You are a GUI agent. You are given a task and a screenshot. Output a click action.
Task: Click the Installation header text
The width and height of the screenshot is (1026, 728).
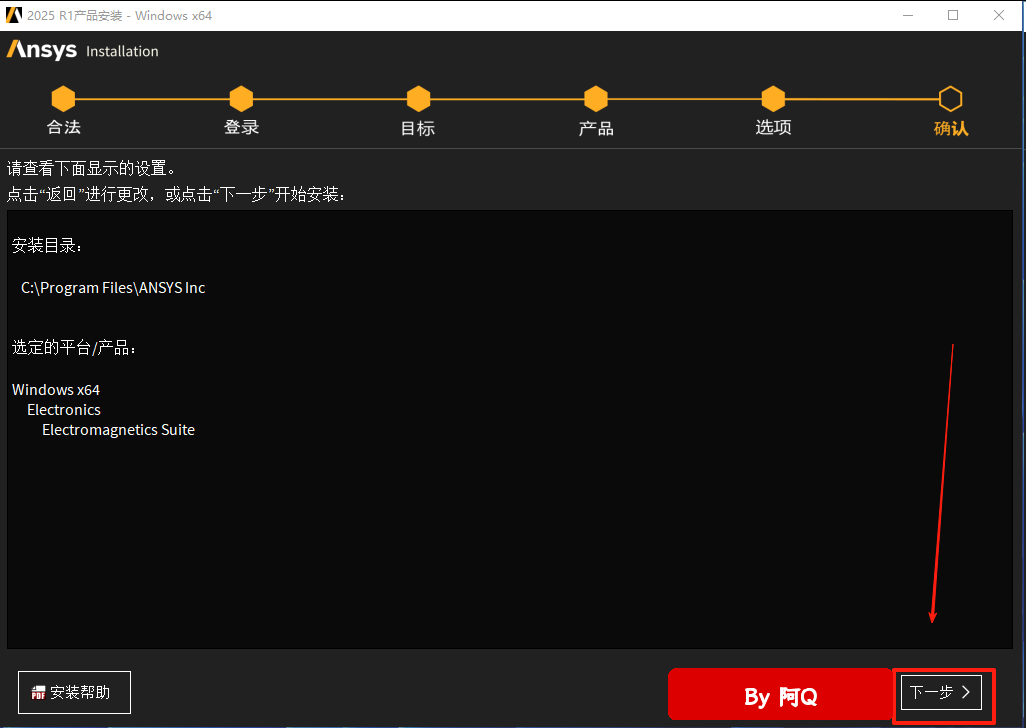point(122,51)
